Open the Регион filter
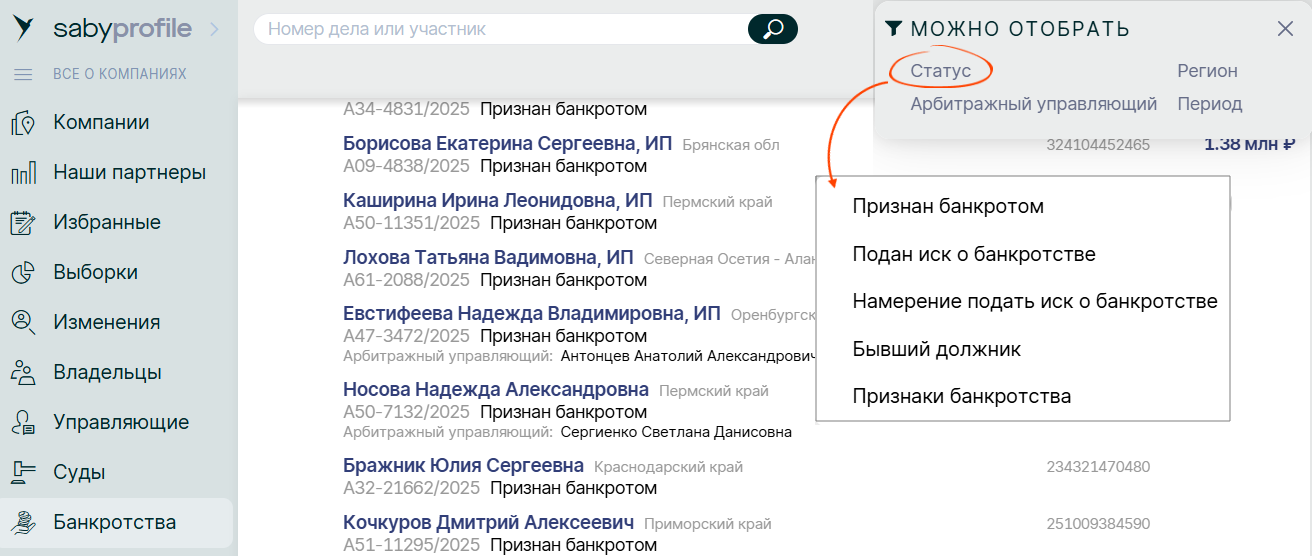1312x556 pixels. (x=1207, y=71)
